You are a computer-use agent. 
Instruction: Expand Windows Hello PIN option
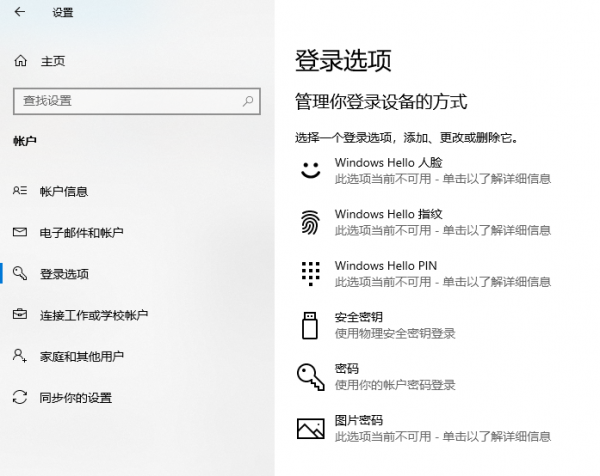(x=424, y=274)
